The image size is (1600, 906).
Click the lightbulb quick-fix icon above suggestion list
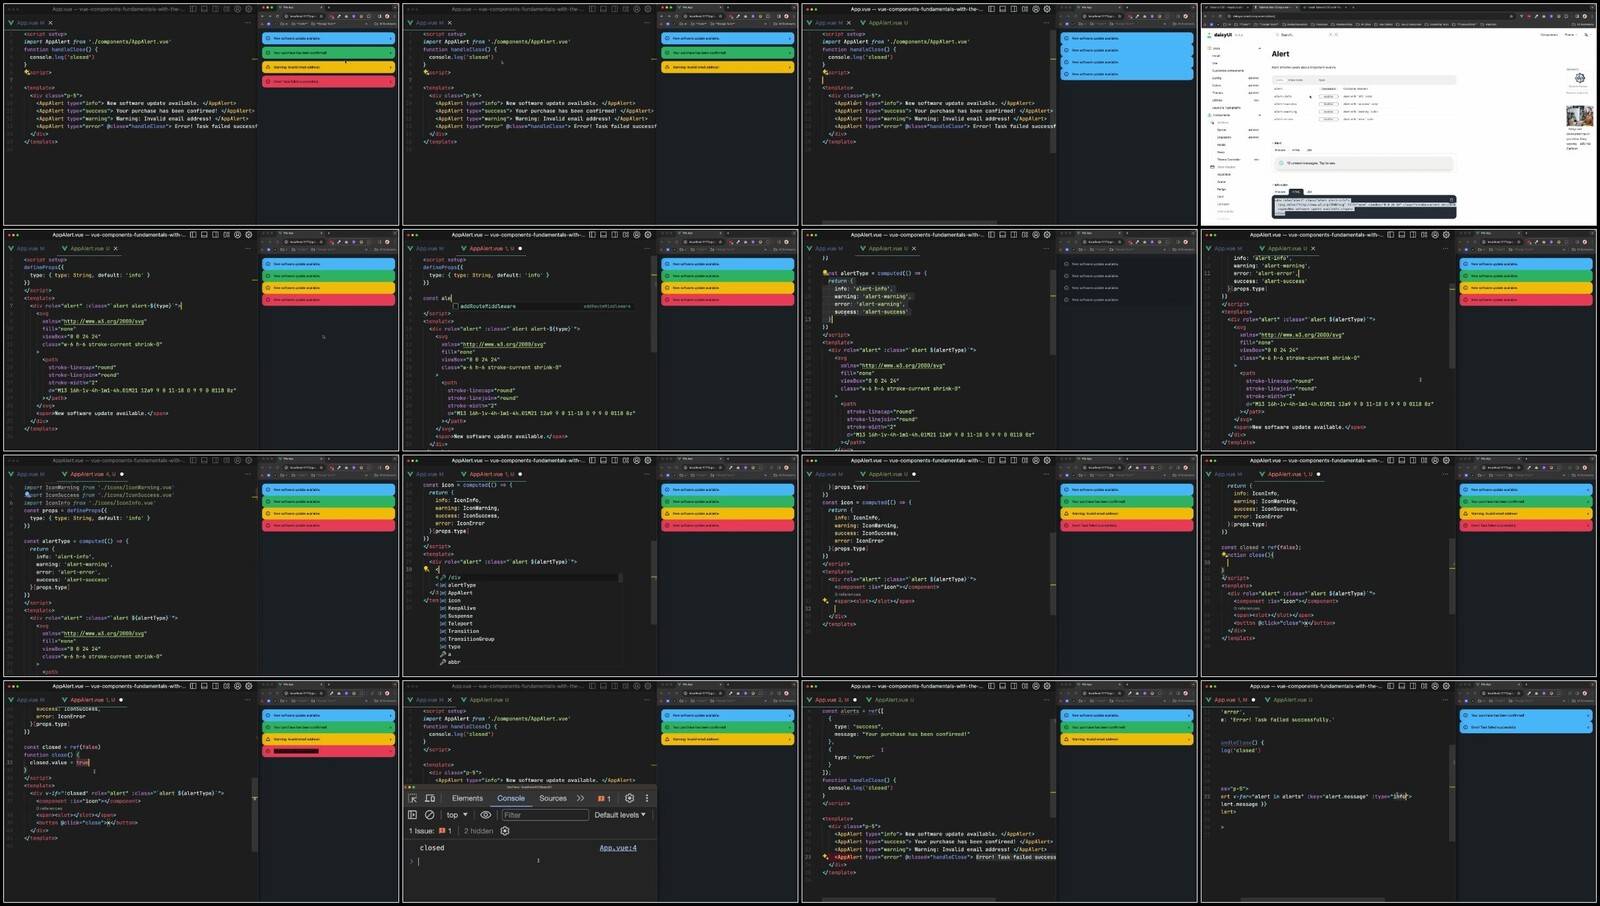(x=426, y=569)
